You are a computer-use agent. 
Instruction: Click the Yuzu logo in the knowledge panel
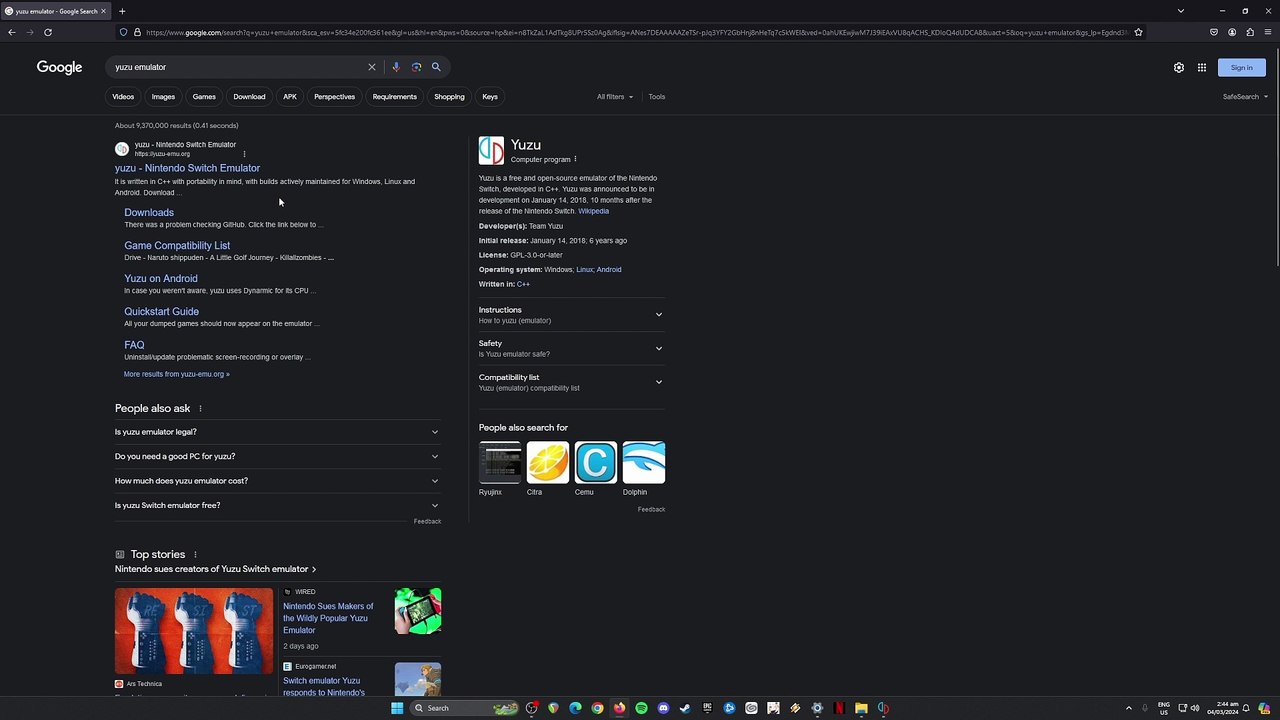[491, 150]
